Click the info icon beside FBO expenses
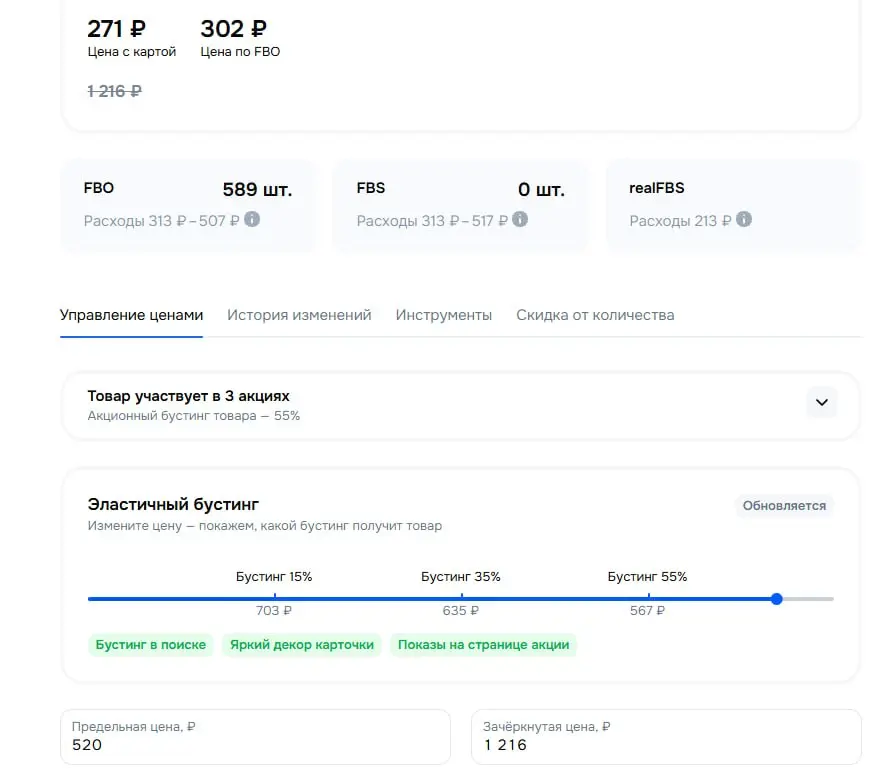Image resolution: width=893 pixels, height=774 pixels. (x=252, y=219)
